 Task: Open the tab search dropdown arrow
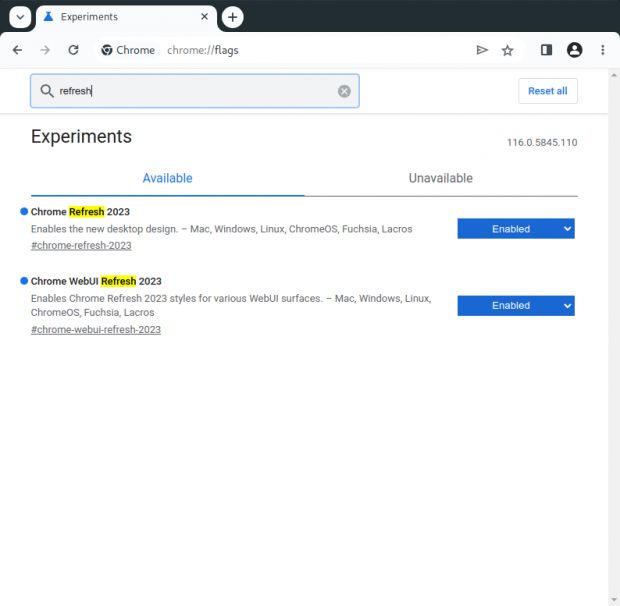click(20, 17)
